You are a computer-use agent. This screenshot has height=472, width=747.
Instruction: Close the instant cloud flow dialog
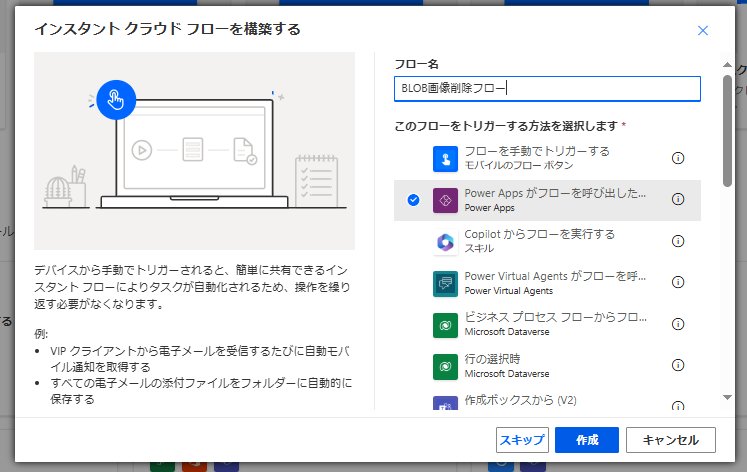pos(702,30)
